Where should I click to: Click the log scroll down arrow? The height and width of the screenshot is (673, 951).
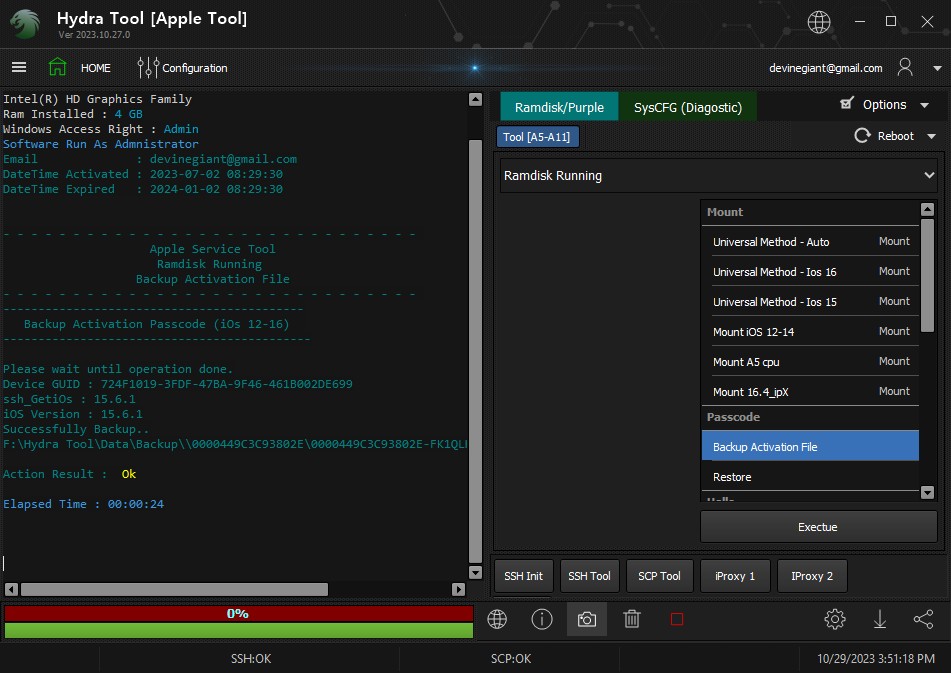(x=476, y=572)
